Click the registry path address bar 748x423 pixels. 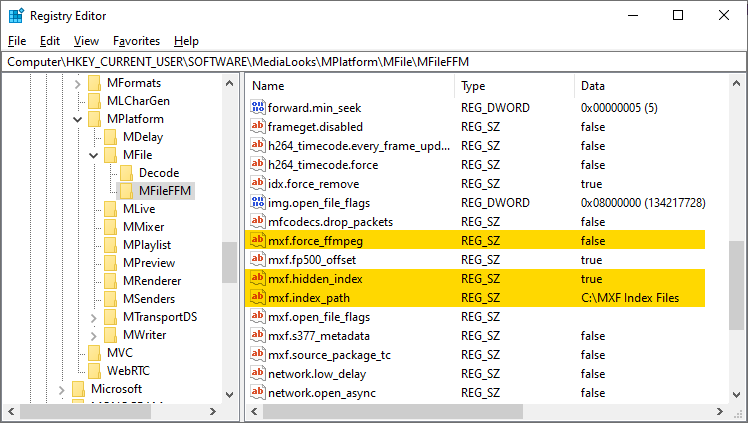(x=374, y=62)
